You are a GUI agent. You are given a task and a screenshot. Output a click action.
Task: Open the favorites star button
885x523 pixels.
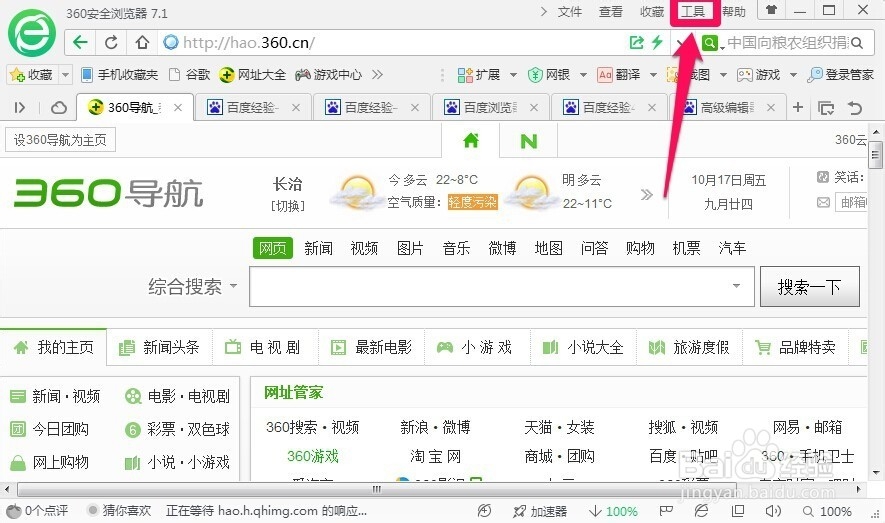(32, 74)
